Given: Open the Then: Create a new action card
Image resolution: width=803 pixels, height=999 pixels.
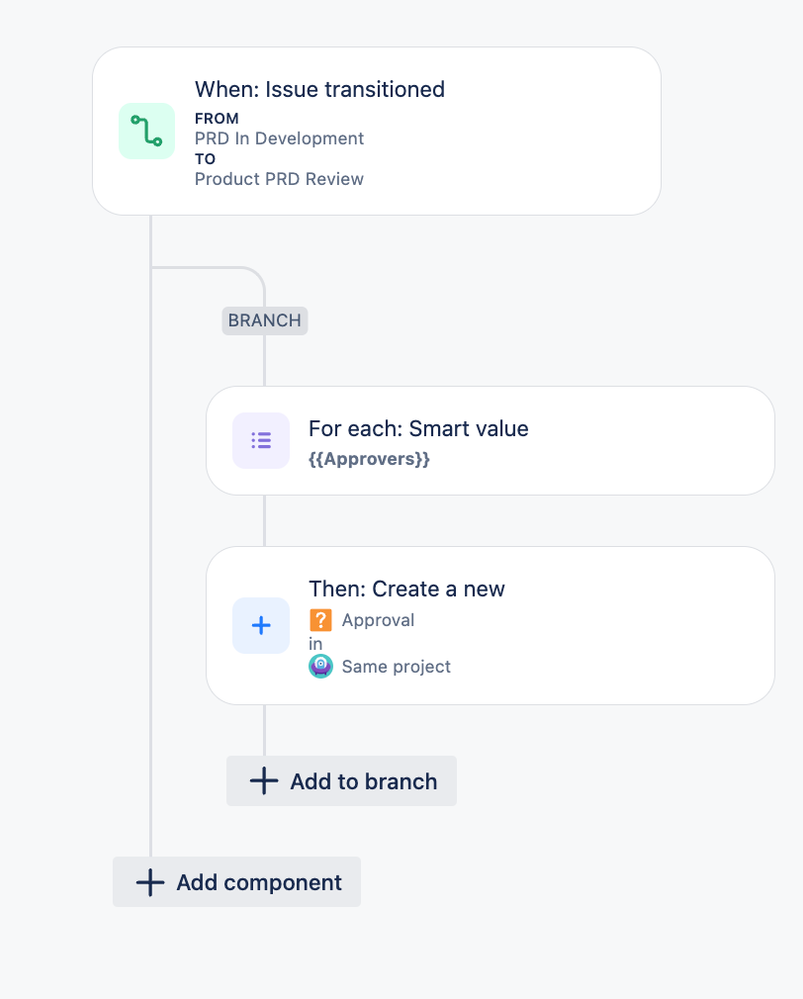Looking at the screenshot, I should [x=491, y=626].
